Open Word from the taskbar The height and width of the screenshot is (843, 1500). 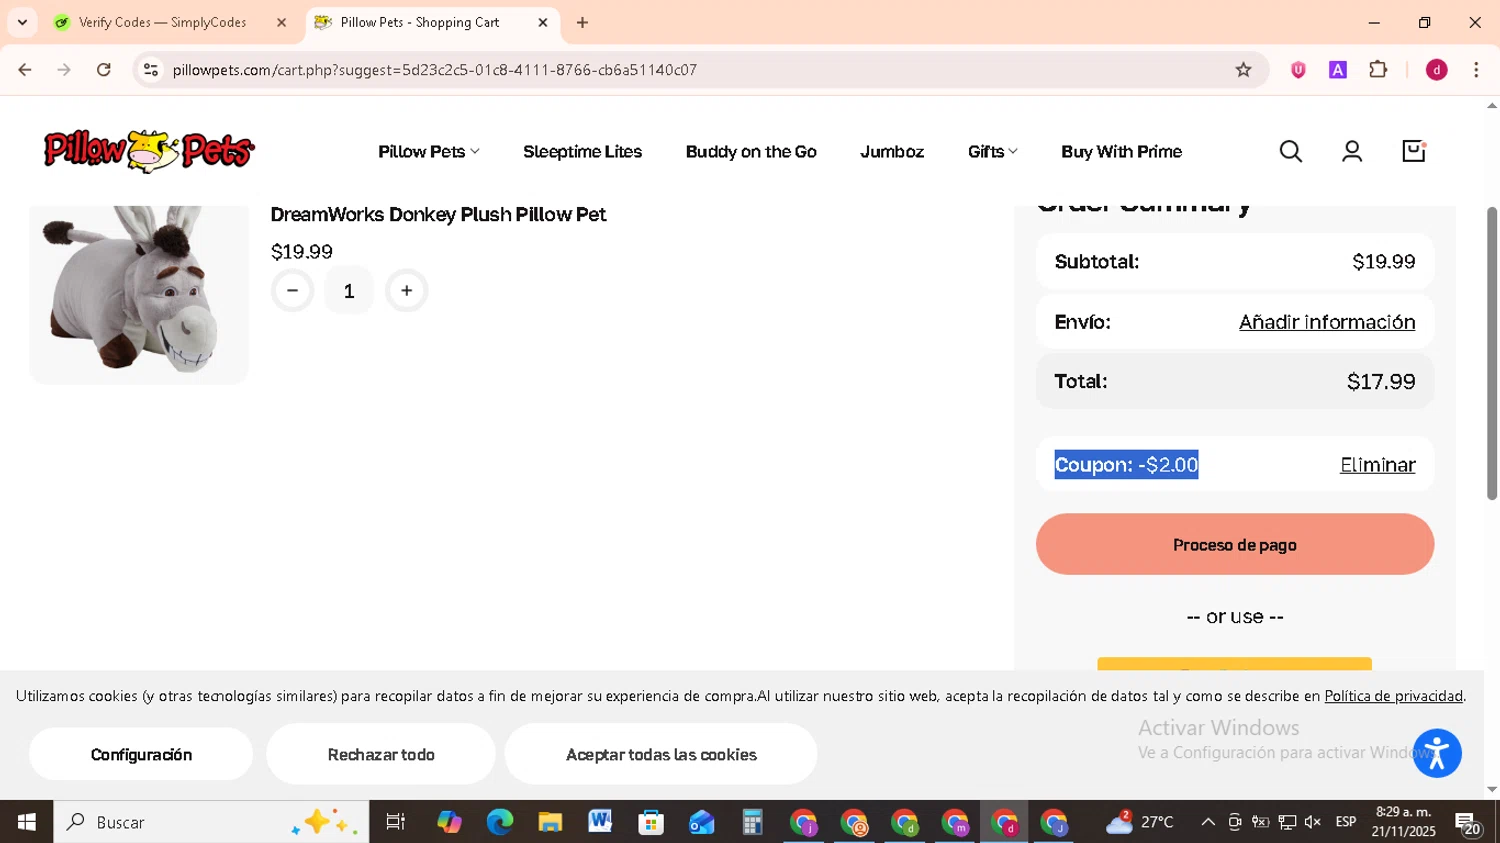[x=600, y=822]
